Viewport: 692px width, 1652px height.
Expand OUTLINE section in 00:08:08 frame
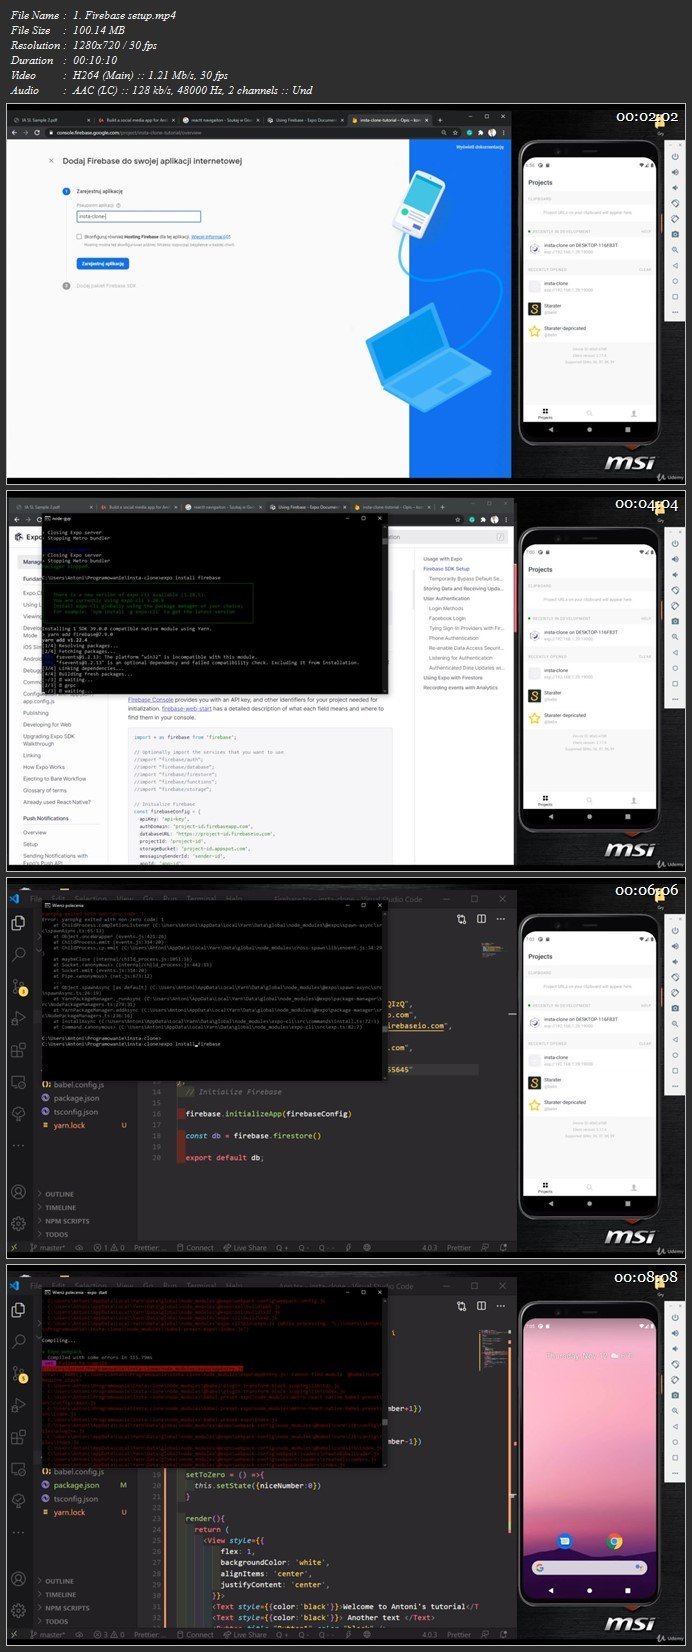click(59, 1581)
